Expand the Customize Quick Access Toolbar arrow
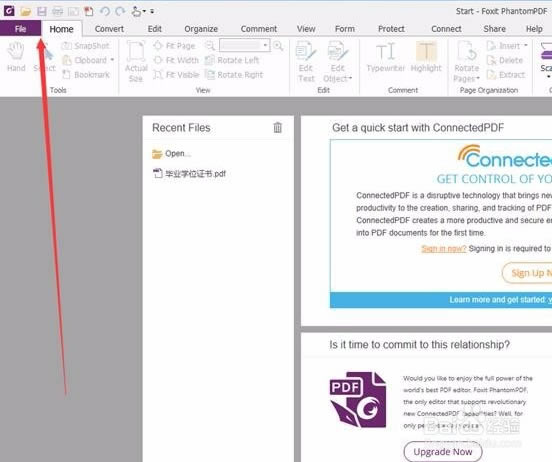The width and height of the screenshot is (552, 462). 152,12
